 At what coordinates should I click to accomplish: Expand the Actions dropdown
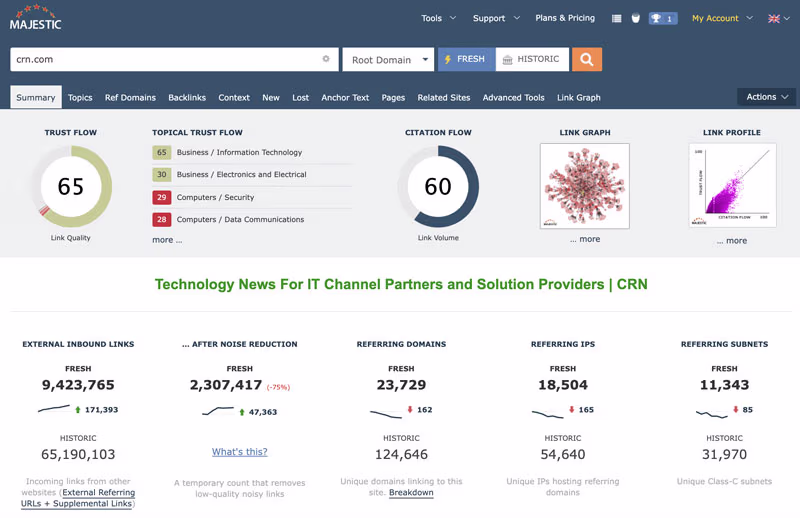click(767, 97)
